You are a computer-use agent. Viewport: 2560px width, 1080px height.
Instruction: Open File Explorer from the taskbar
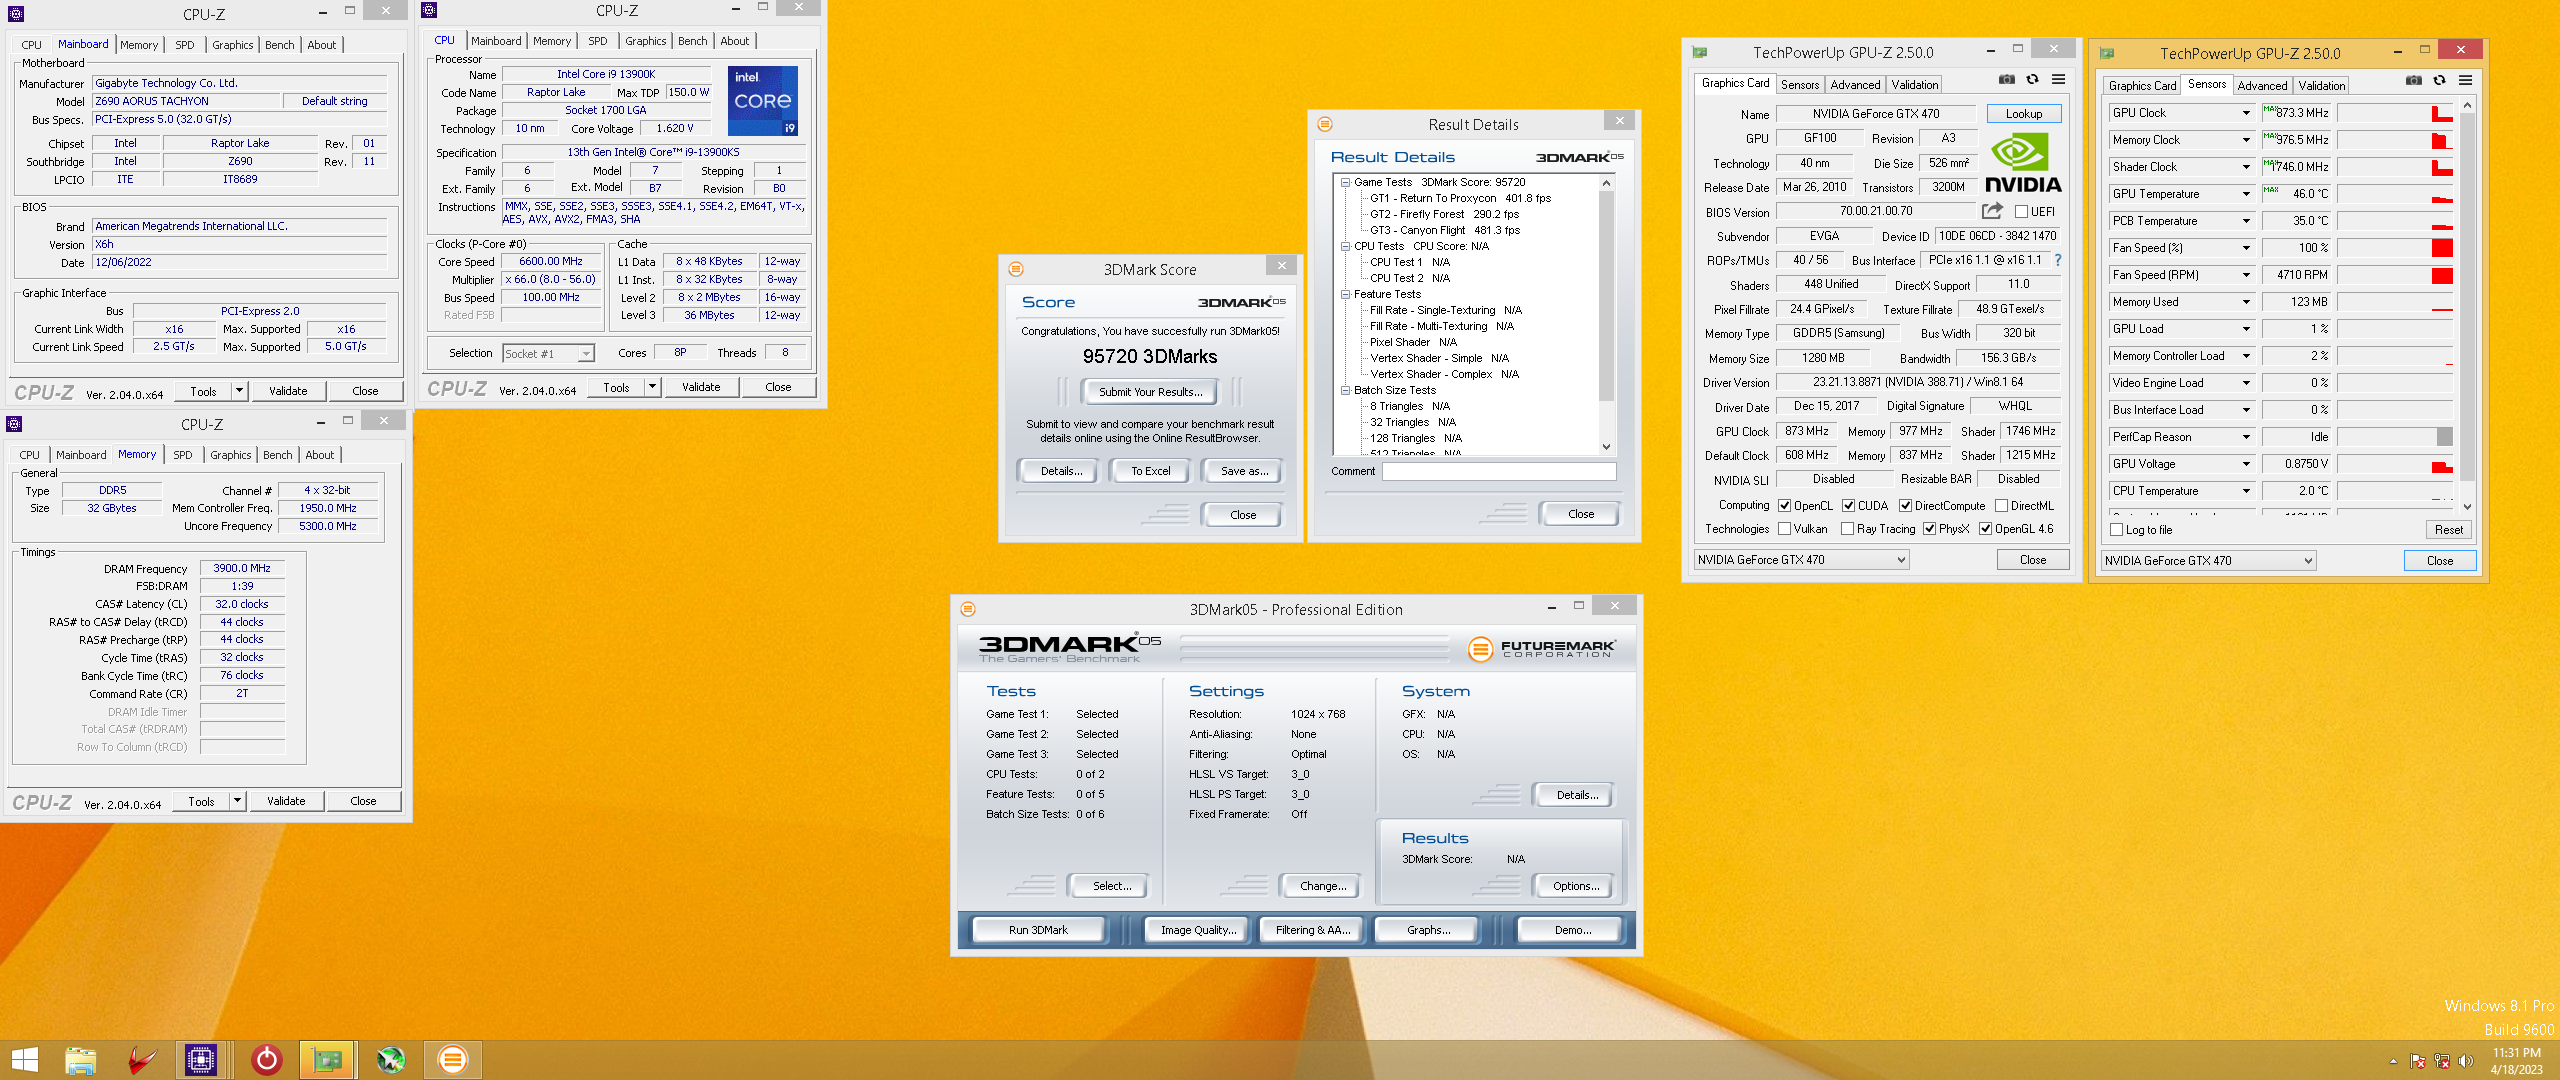tap(80, 1060)
